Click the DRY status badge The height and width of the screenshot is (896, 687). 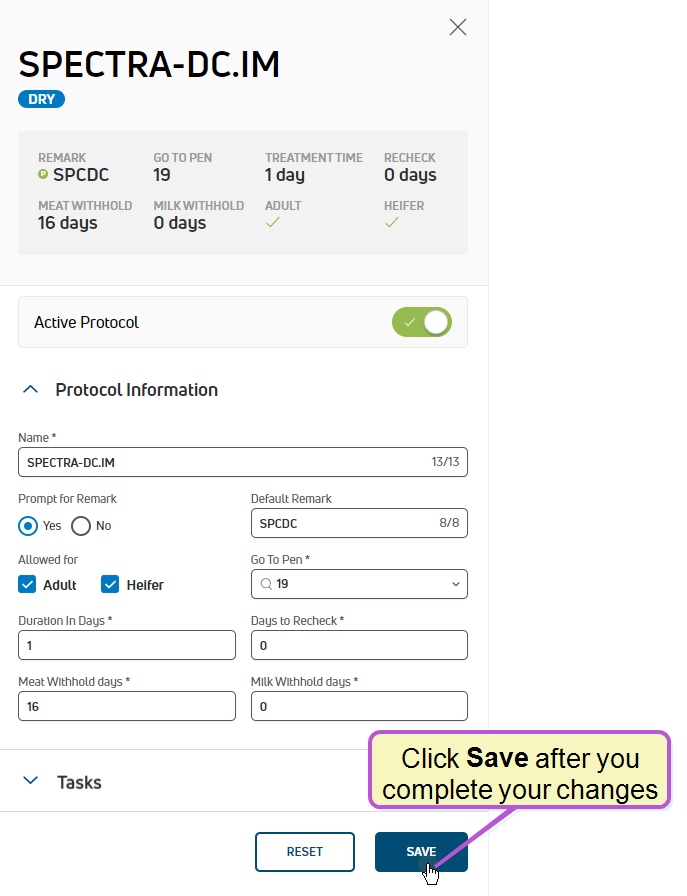coord(42,99)
